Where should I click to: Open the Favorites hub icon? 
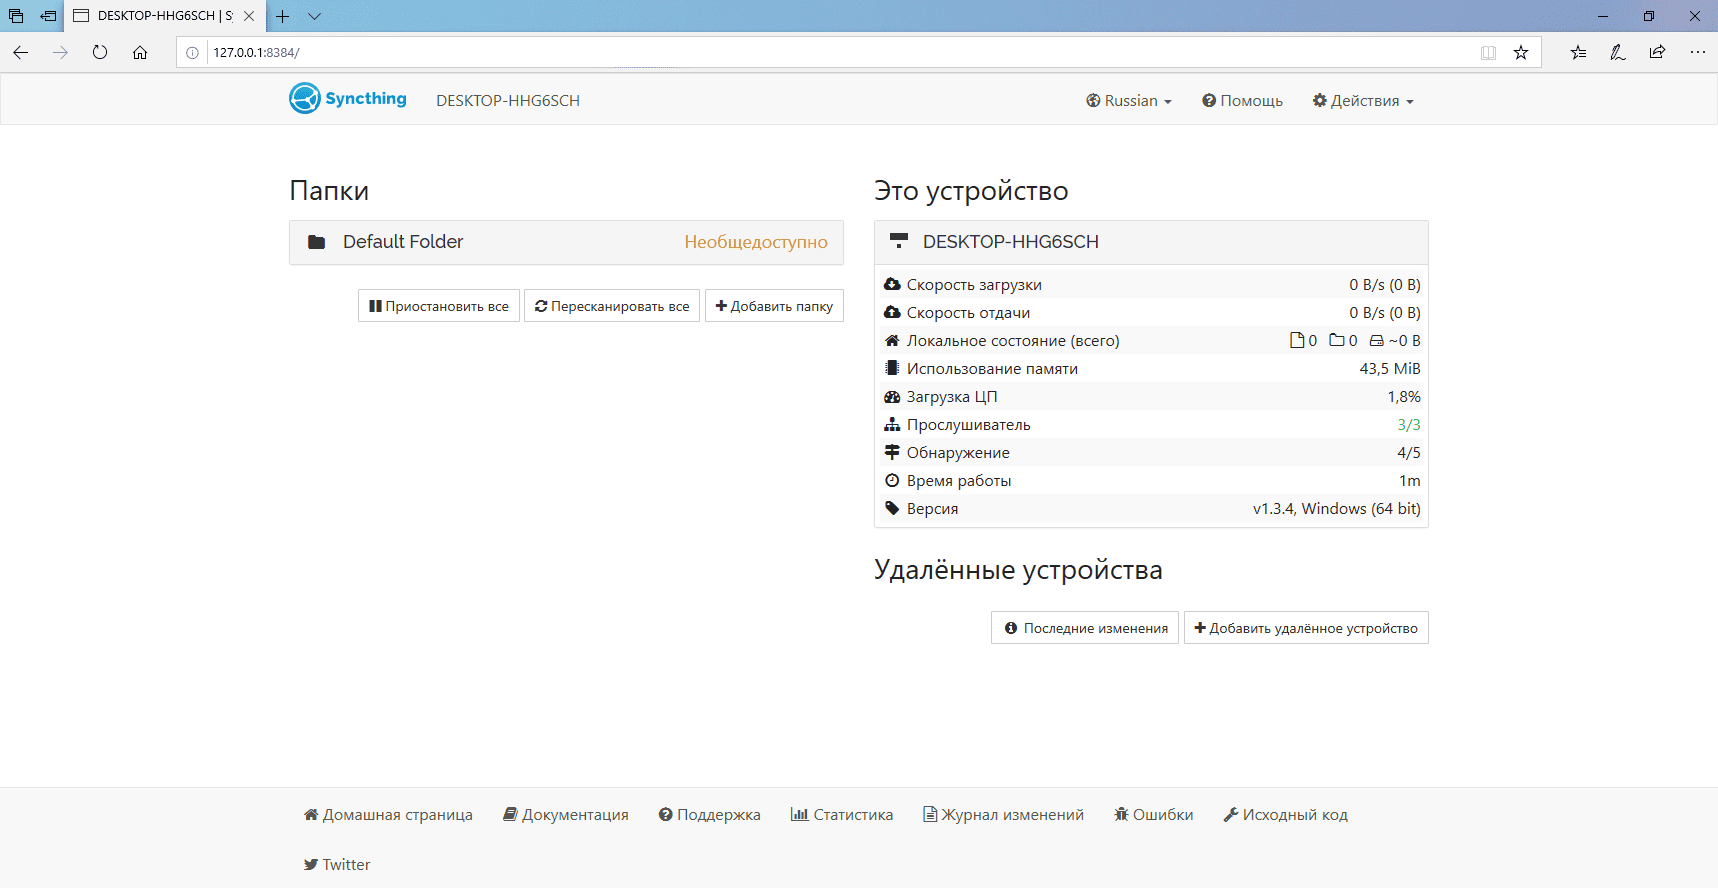pyautogui.click(x=1578, y=52)
